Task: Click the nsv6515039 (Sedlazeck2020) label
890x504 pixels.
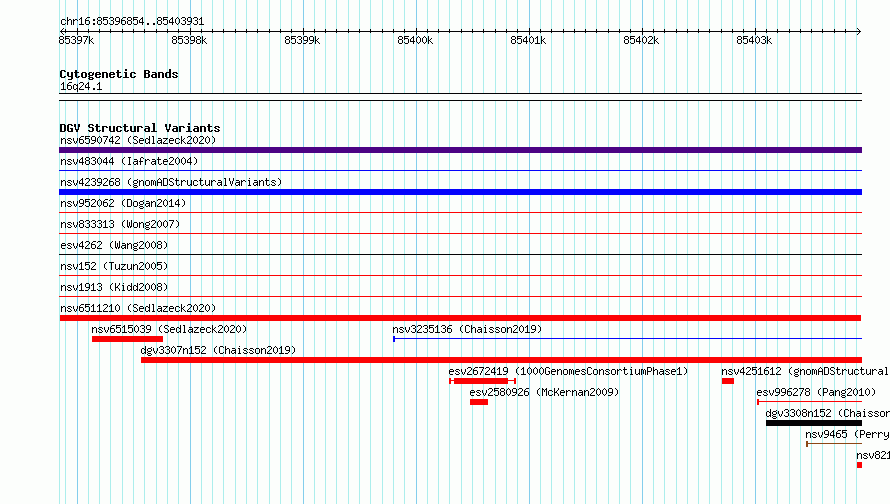Action: 169,329
